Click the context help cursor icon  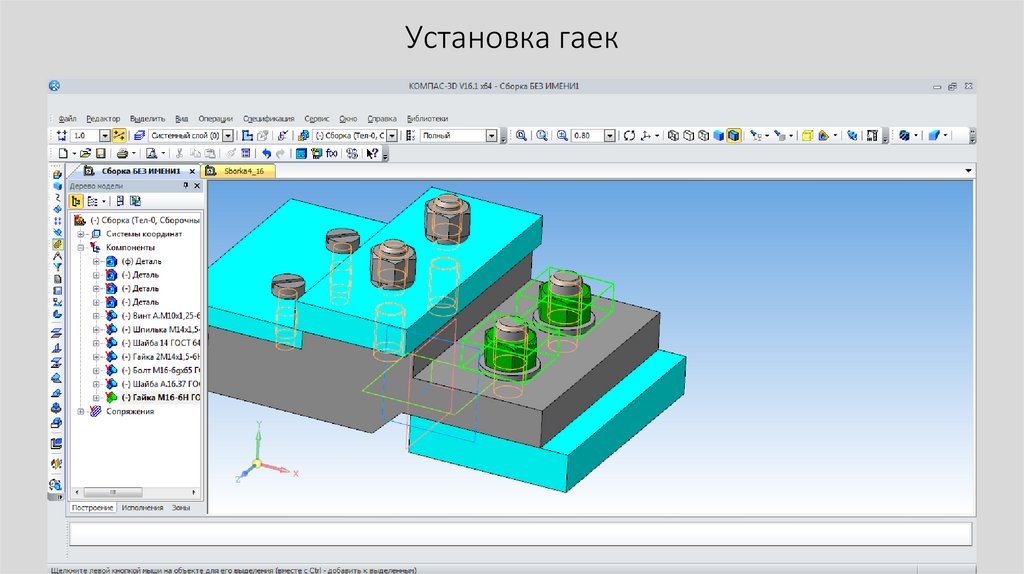coord(371,153)
